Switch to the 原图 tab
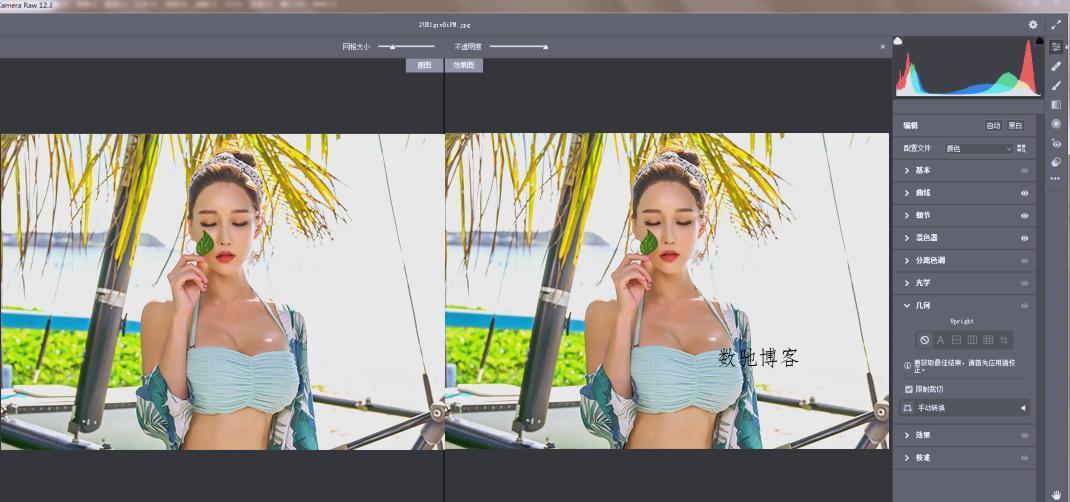Screen dimensions: 1070x502 pos(424,65)
